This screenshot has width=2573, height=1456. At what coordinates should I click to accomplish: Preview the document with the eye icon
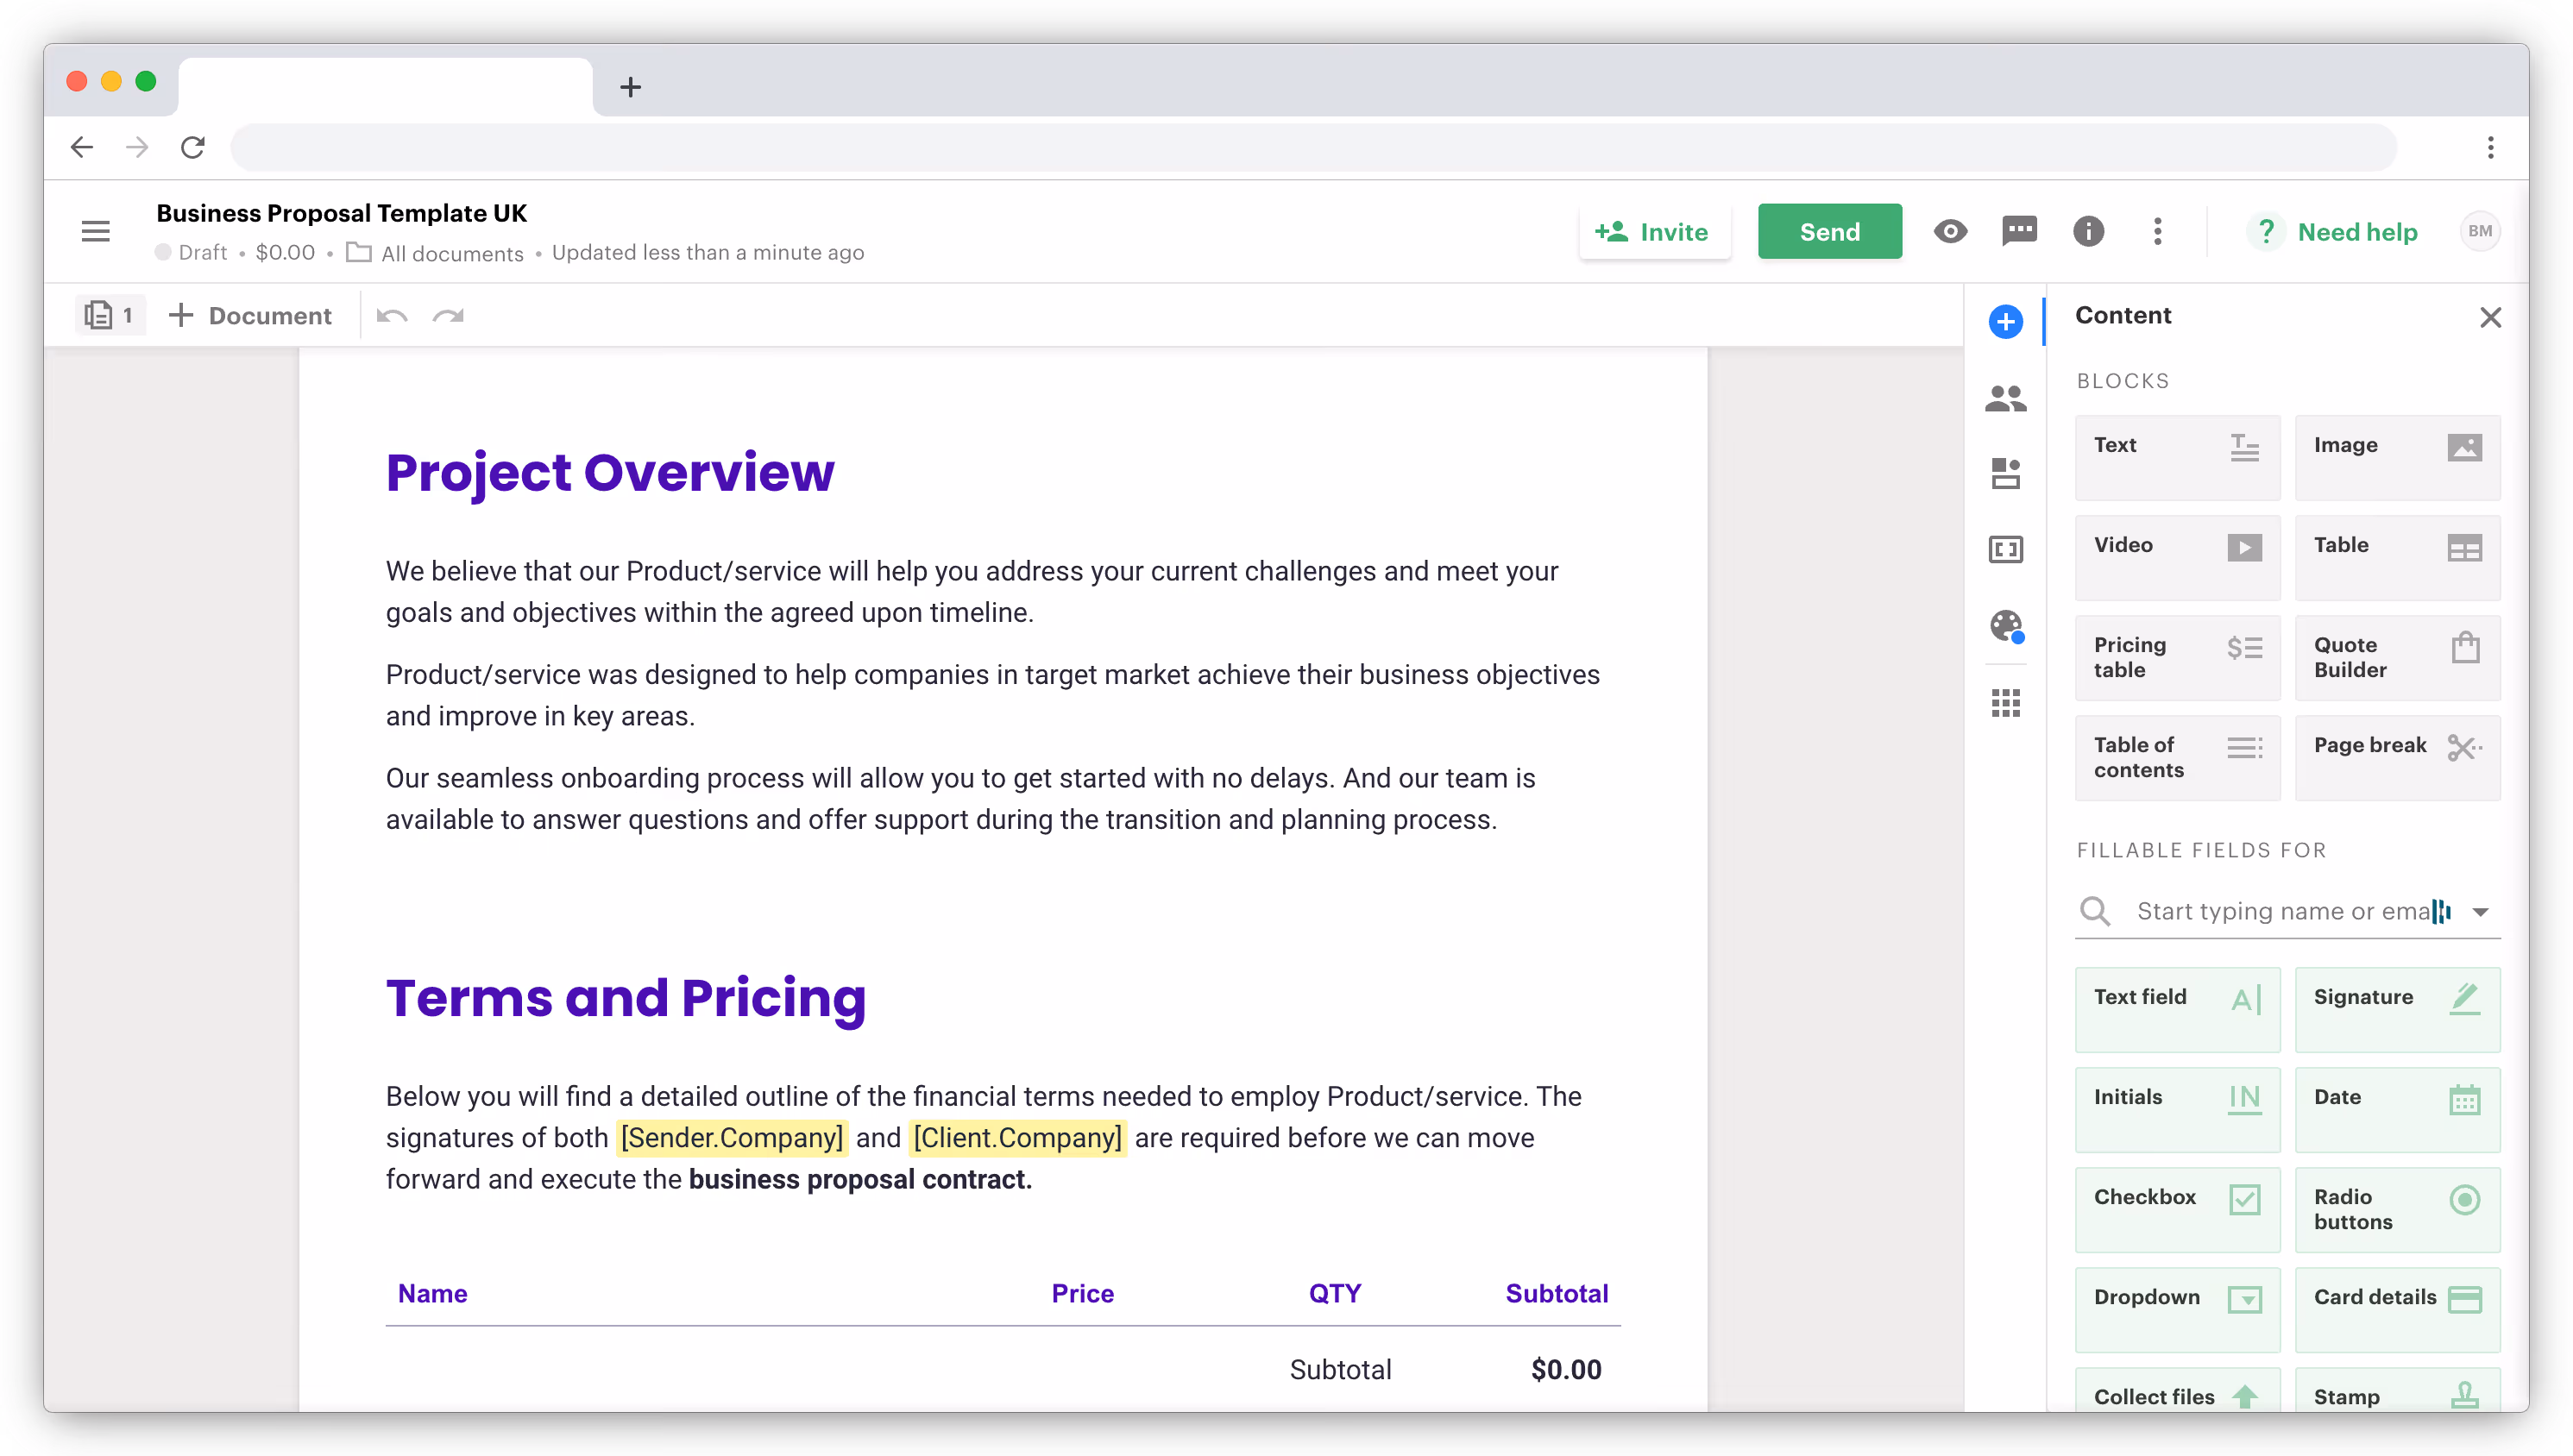point(1950,231)
